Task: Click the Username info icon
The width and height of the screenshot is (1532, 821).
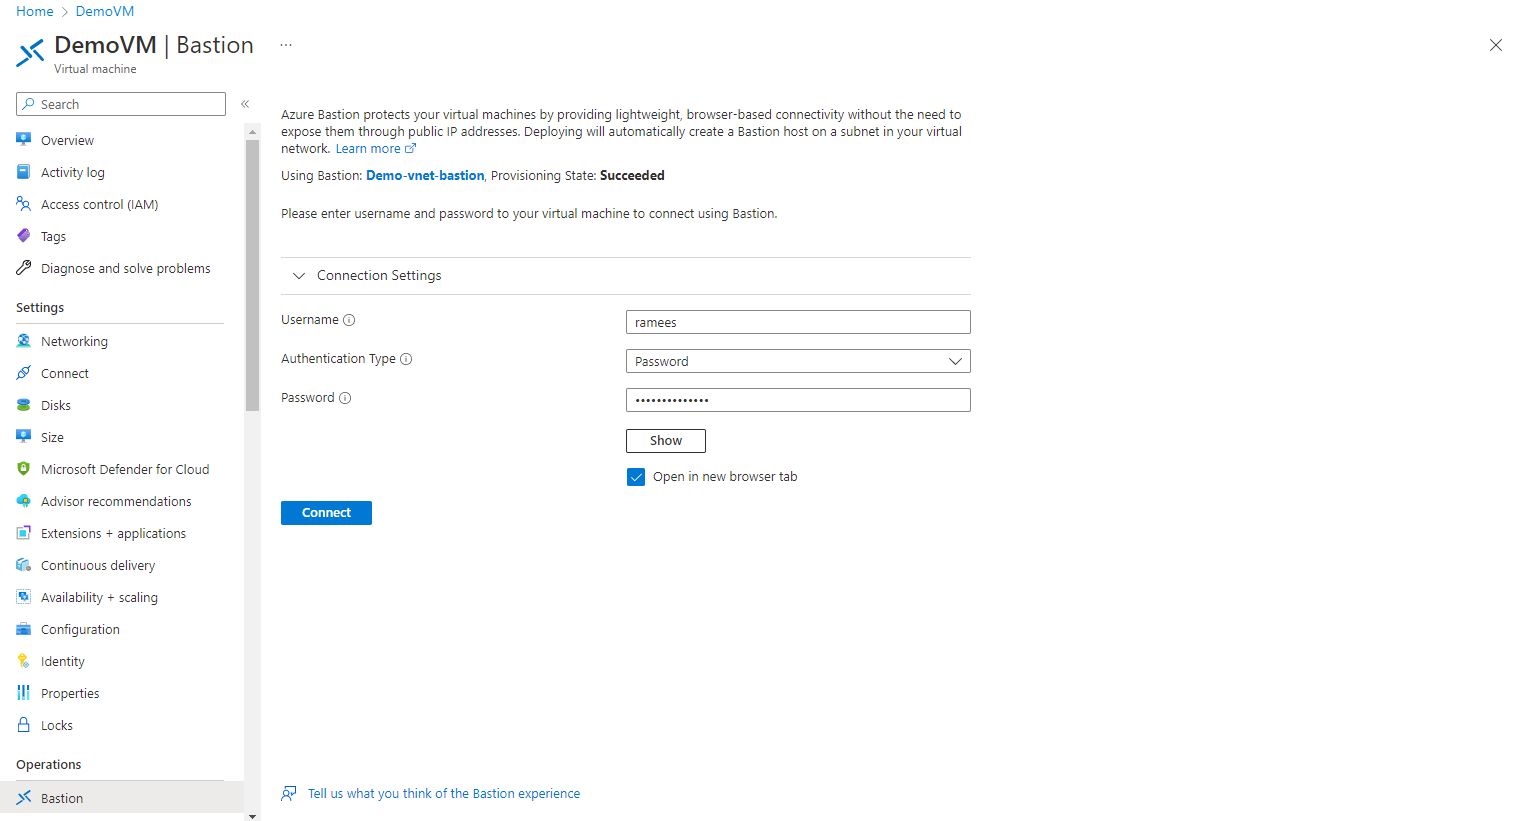Action: [x=349, y=320]
